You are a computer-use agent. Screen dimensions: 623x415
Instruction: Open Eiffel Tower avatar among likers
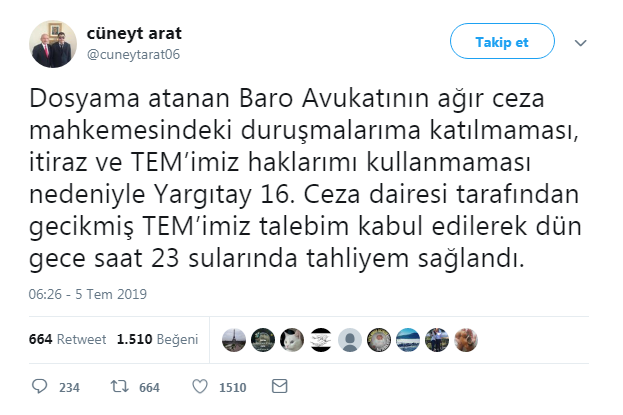(x=234, y=340)
